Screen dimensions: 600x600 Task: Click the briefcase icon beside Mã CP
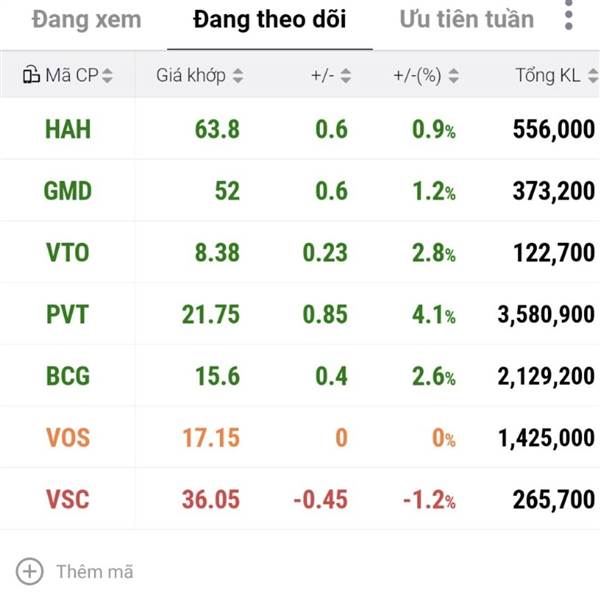[x=30, y=75]
